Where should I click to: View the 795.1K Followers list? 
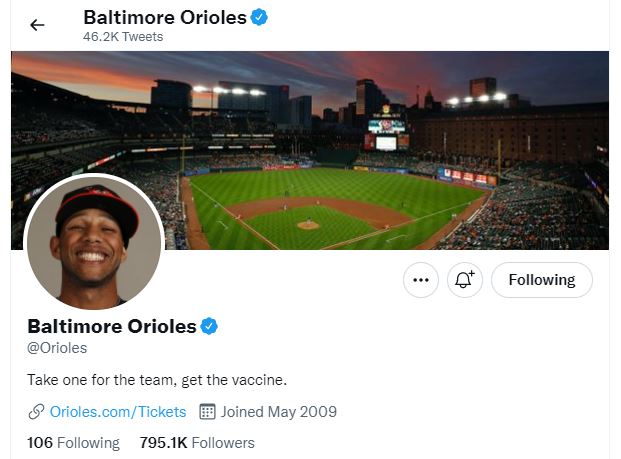coord(197,442)
